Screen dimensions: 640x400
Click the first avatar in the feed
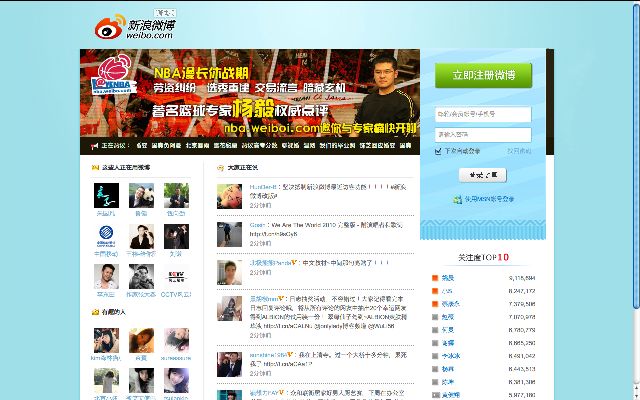[x=230, y=194]
